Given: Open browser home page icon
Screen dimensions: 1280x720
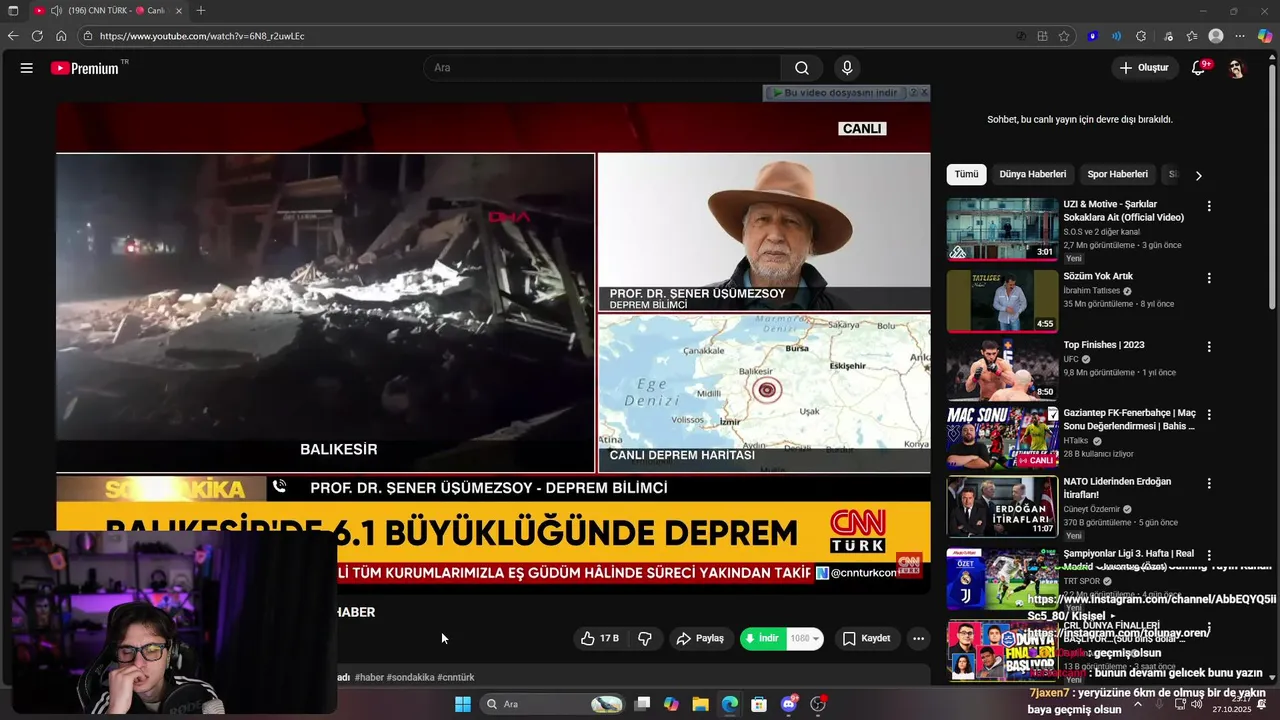Looking at the screenshot, I should pyautogui.click(x=61, y=36).
